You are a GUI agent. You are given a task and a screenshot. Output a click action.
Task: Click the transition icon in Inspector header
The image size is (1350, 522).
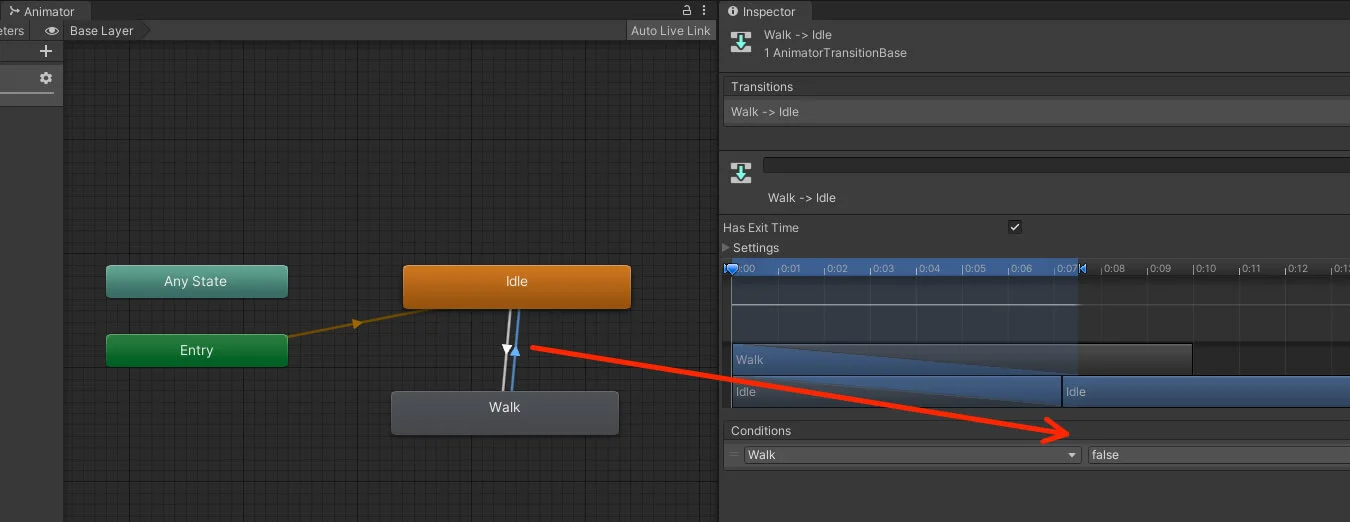(x=740, y=42)
